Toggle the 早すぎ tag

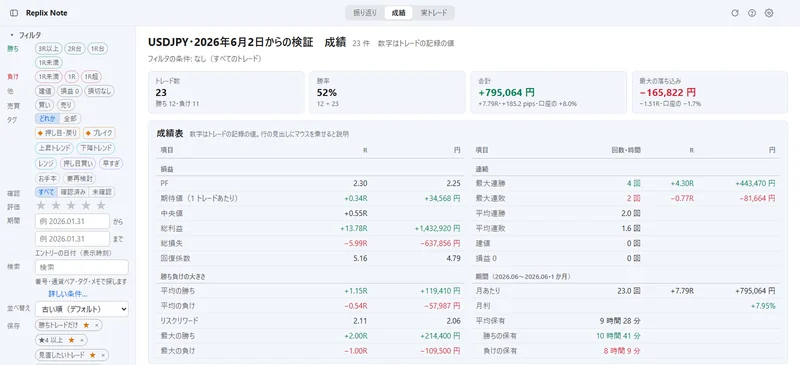pyautogui.click(x=110, y=163)
